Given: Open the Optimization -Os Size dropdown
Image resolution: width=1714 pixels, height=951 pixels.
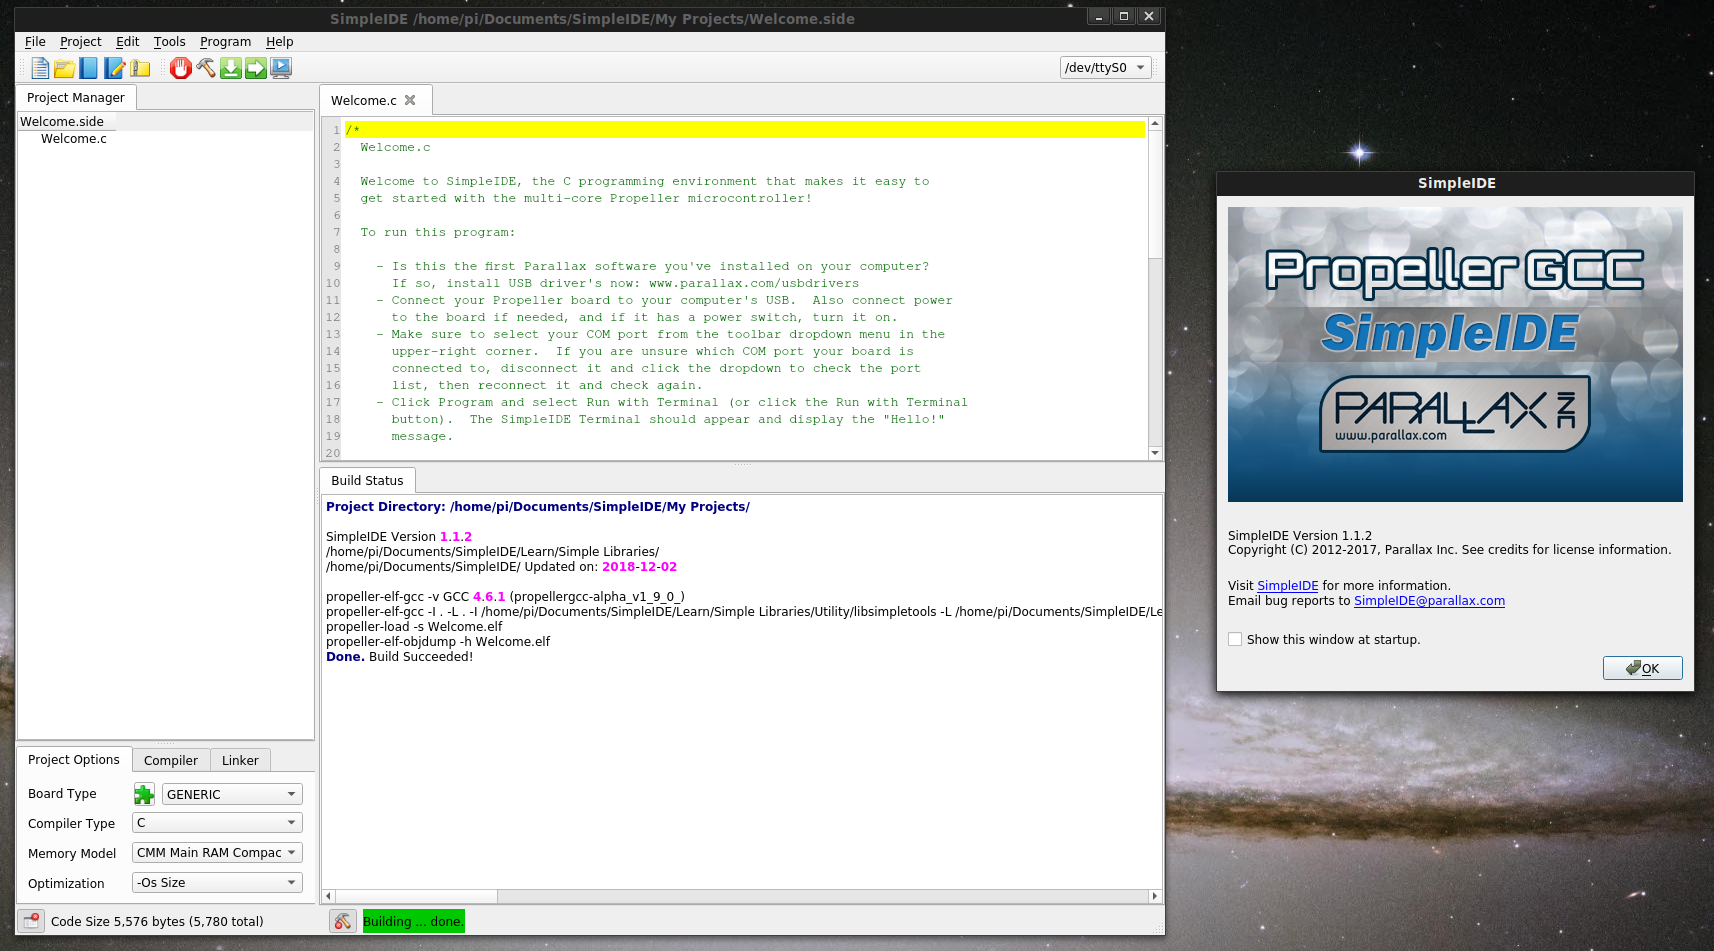Looking at the screenshot, I should pyautogui.click(x=217, y=883).
